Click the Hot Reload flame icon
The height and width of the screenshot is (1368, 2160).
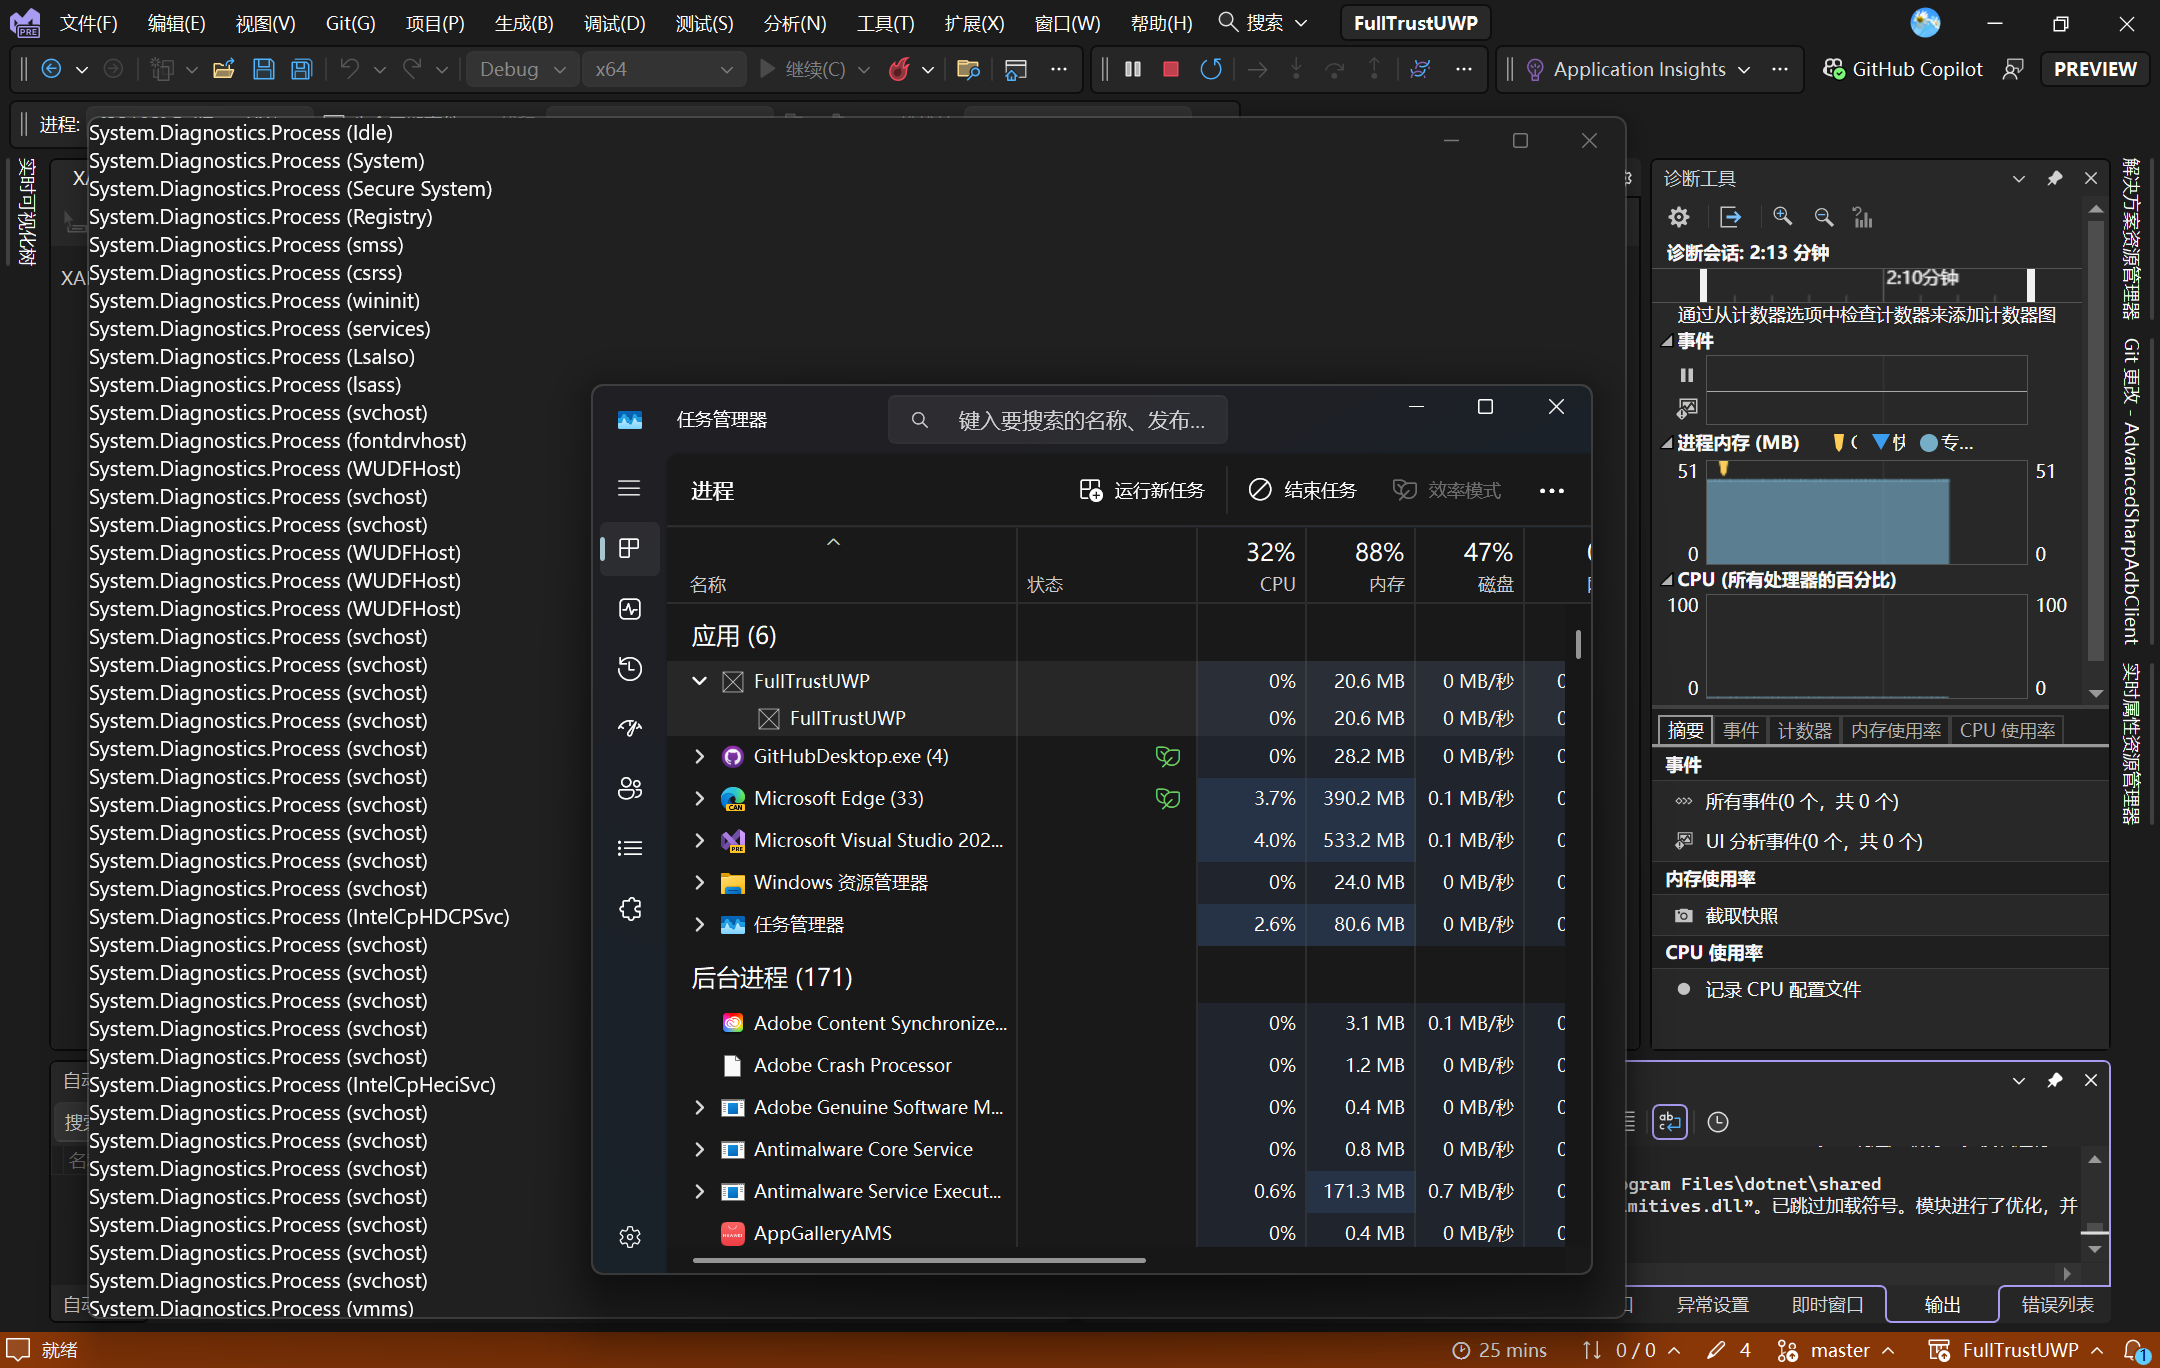[899, 69]
